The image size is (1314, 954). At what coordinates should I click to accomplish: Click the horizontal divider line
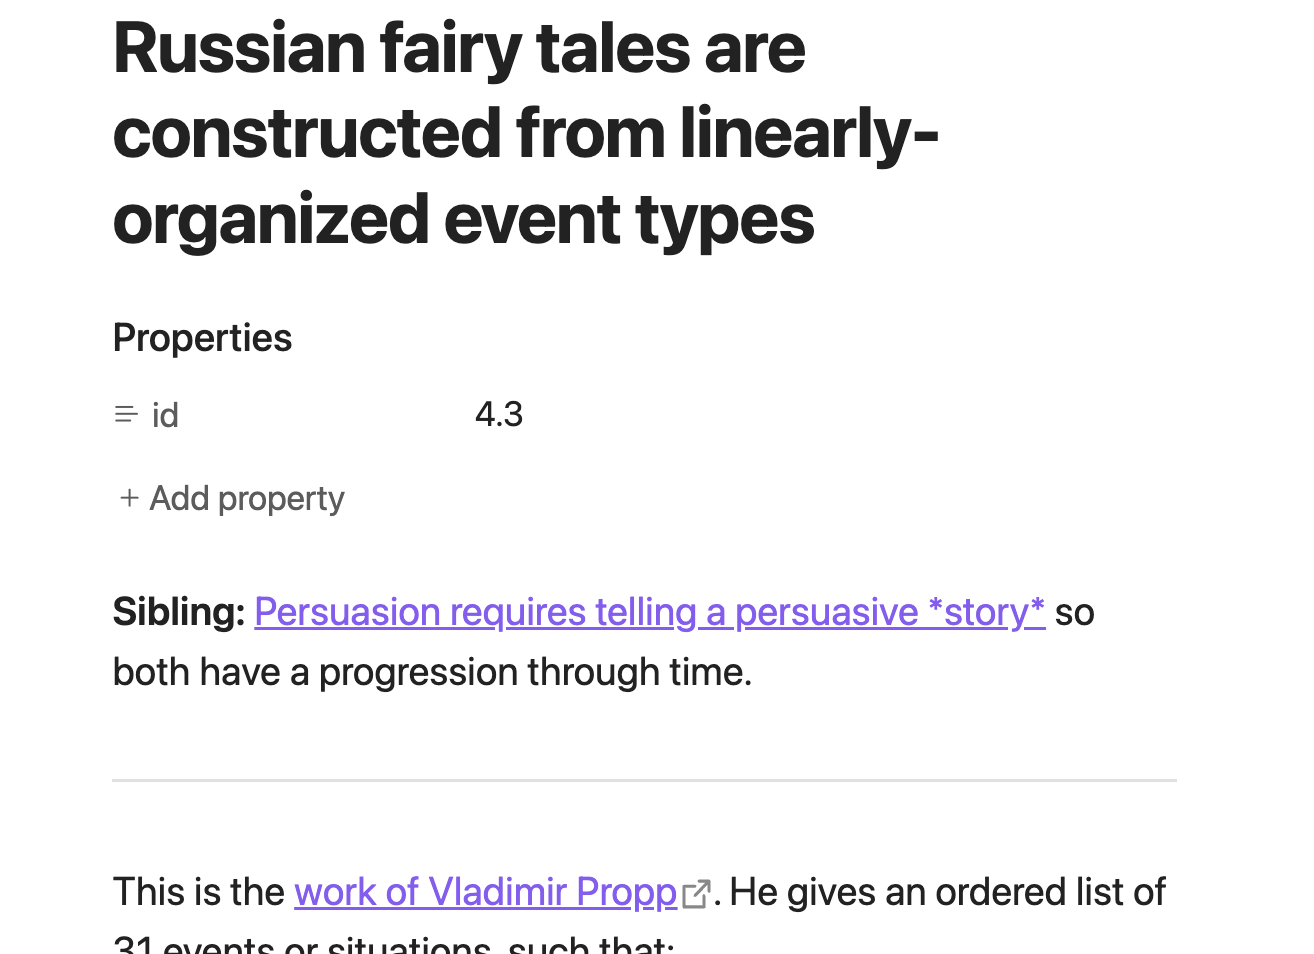point(644,780)
